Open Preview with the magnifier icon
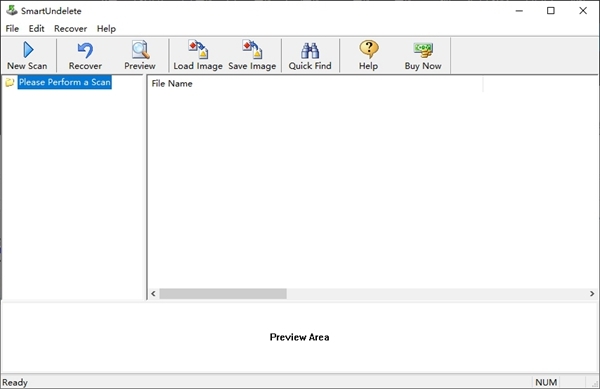This screenshot has height=389, width=600. [x=140, y=50]
